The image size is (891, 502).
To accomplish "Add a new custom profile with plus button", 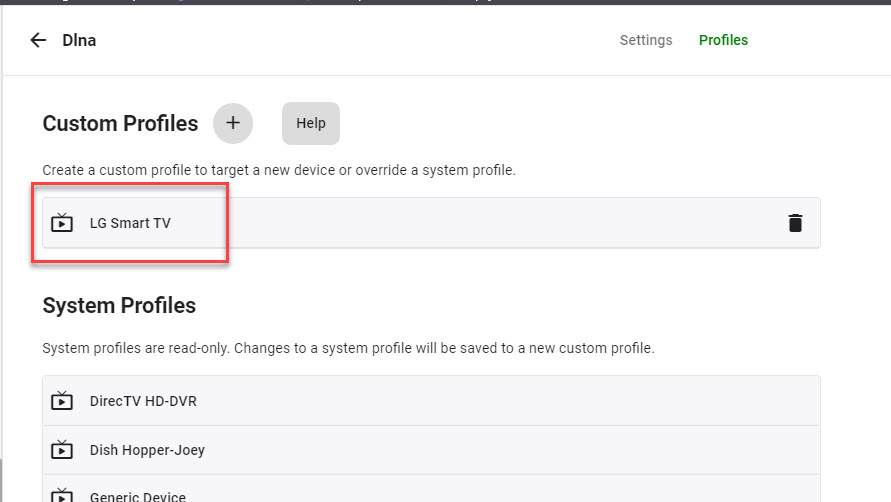I will click(233, 123).
